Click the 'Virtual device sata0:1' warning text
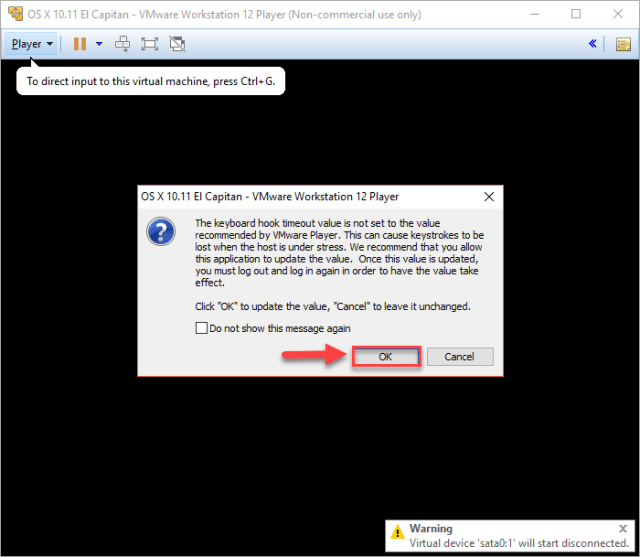640x557 pixels. pyautogui.click(x=519, y=543)
